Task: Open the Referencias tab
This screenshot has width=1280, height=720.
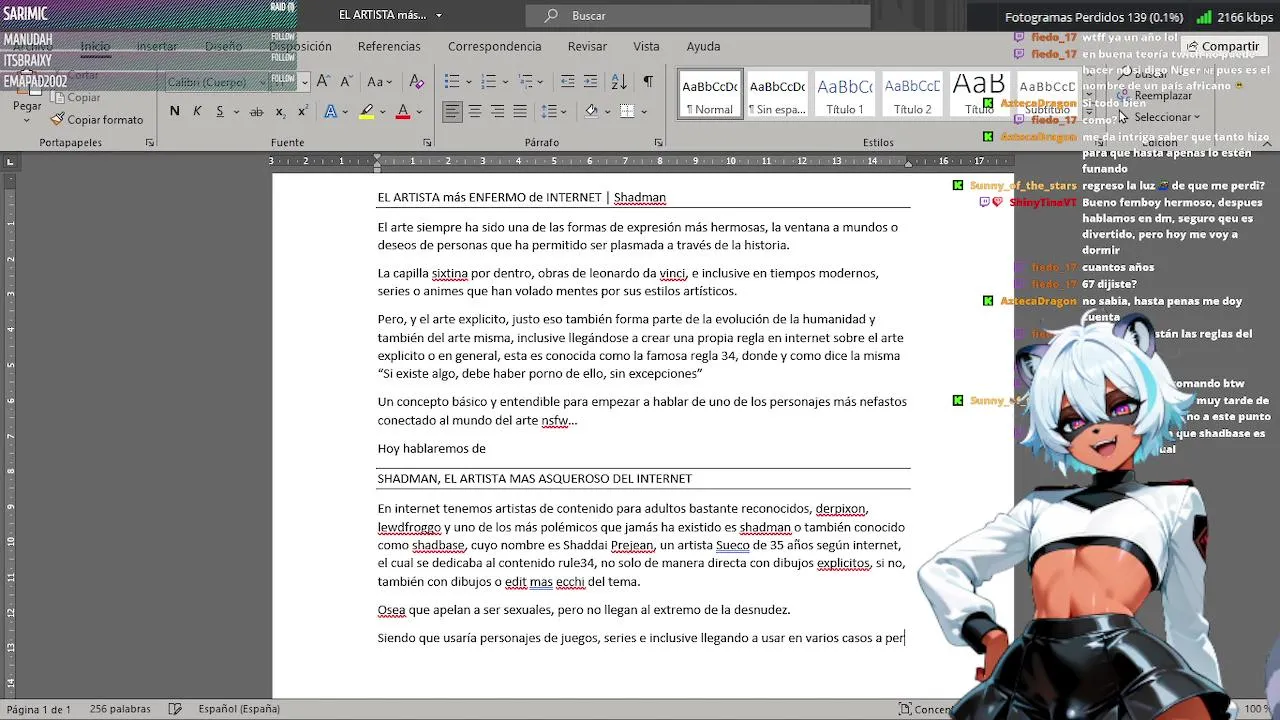Action: (389, 46)
